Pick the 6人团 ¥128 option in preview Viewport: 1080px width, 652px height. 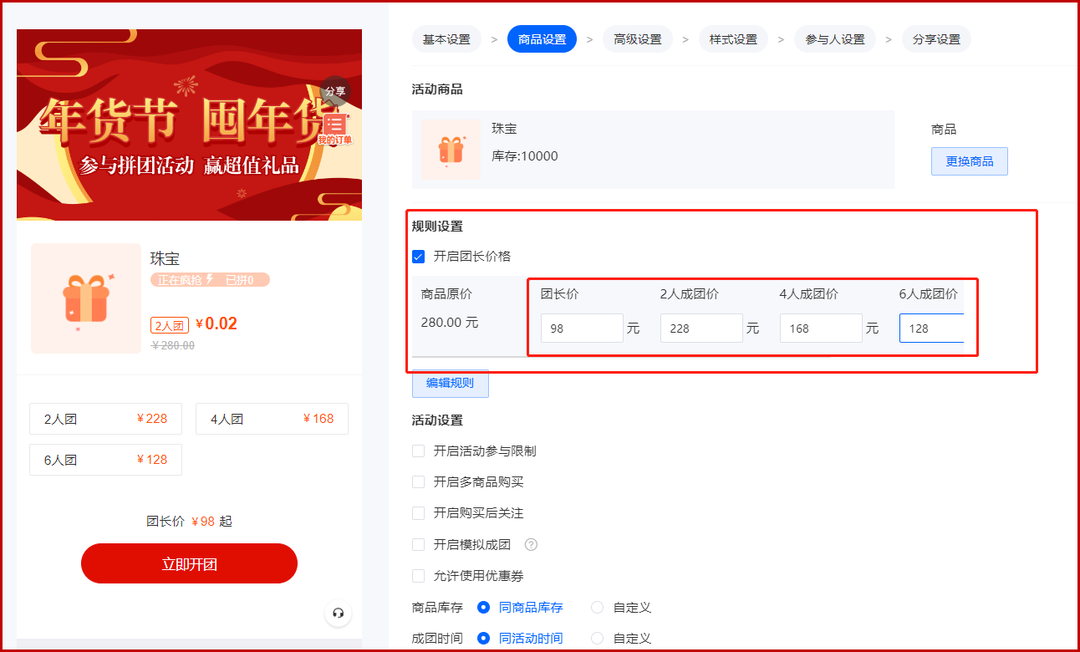click(105, 460)
